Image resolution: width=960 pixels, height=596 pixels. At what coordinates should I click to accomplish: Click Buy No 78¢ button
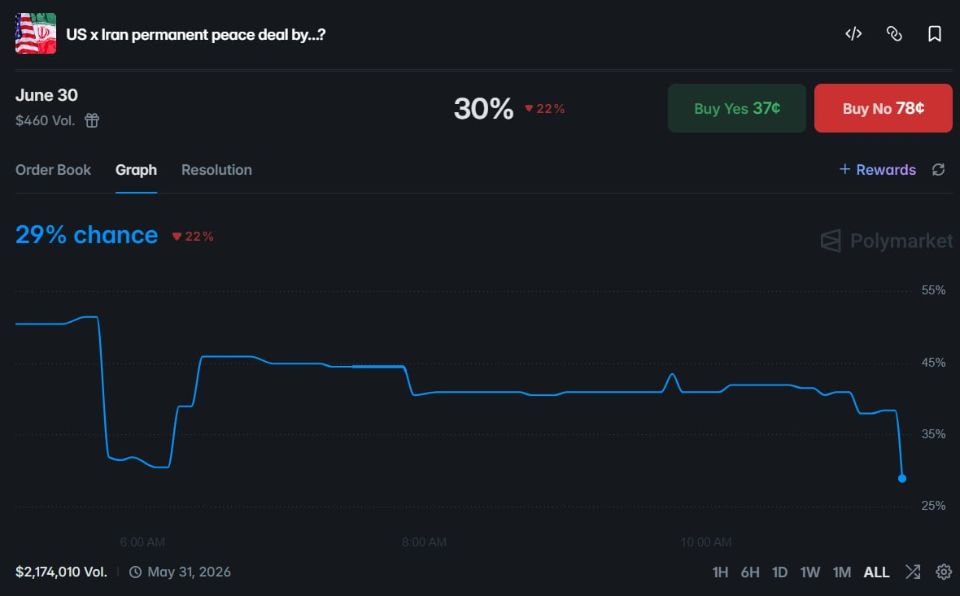click(x=883, y=108)
